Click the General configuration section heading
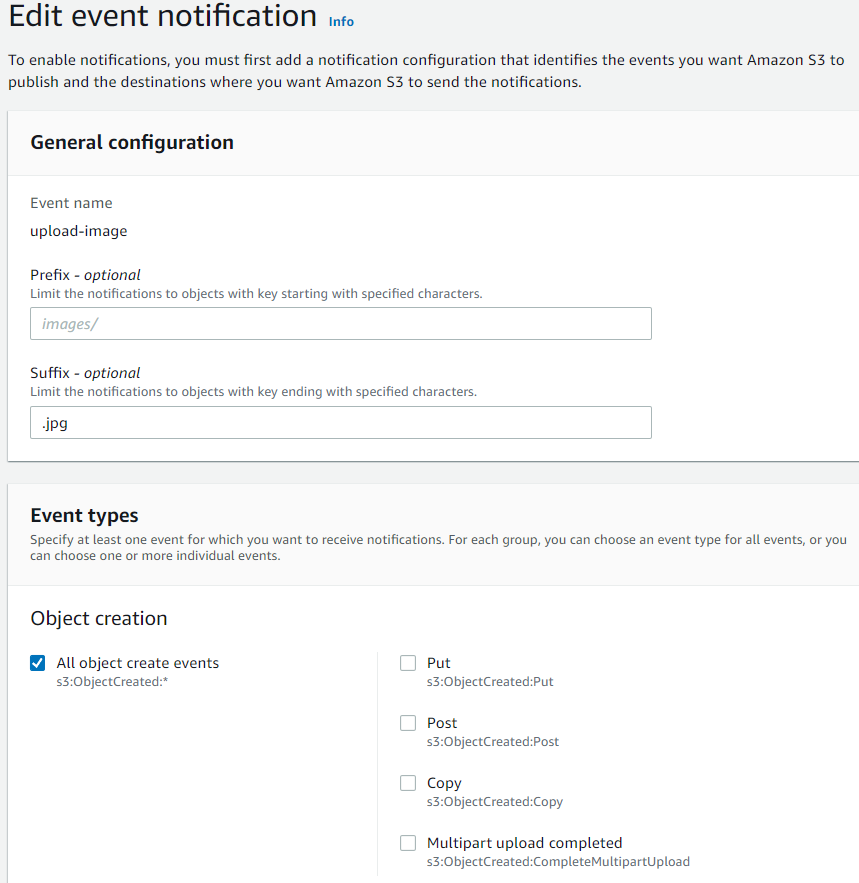Screen dimensions: 859x883 (132, 142)
